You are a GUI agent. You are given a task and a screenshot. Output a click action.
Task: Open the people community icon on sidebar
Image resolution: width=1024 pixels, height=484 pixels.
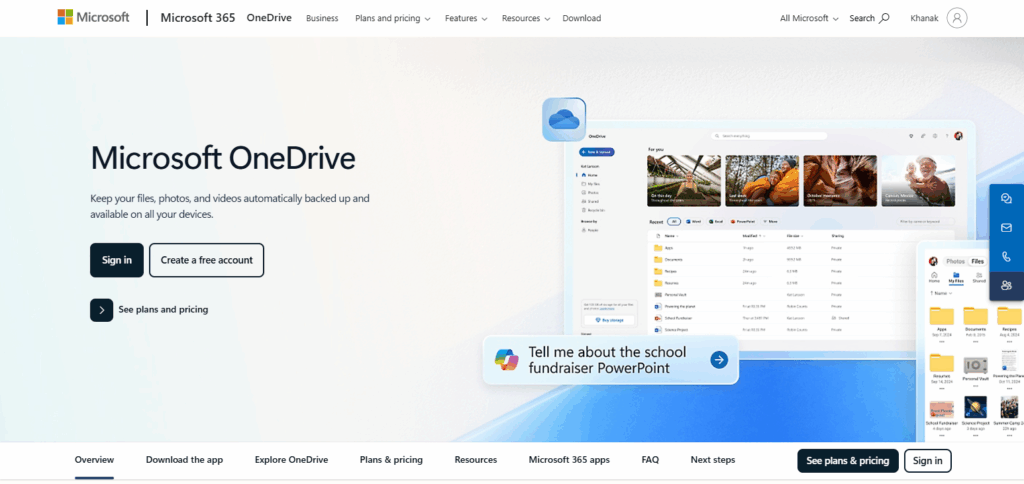[1006, 285]
